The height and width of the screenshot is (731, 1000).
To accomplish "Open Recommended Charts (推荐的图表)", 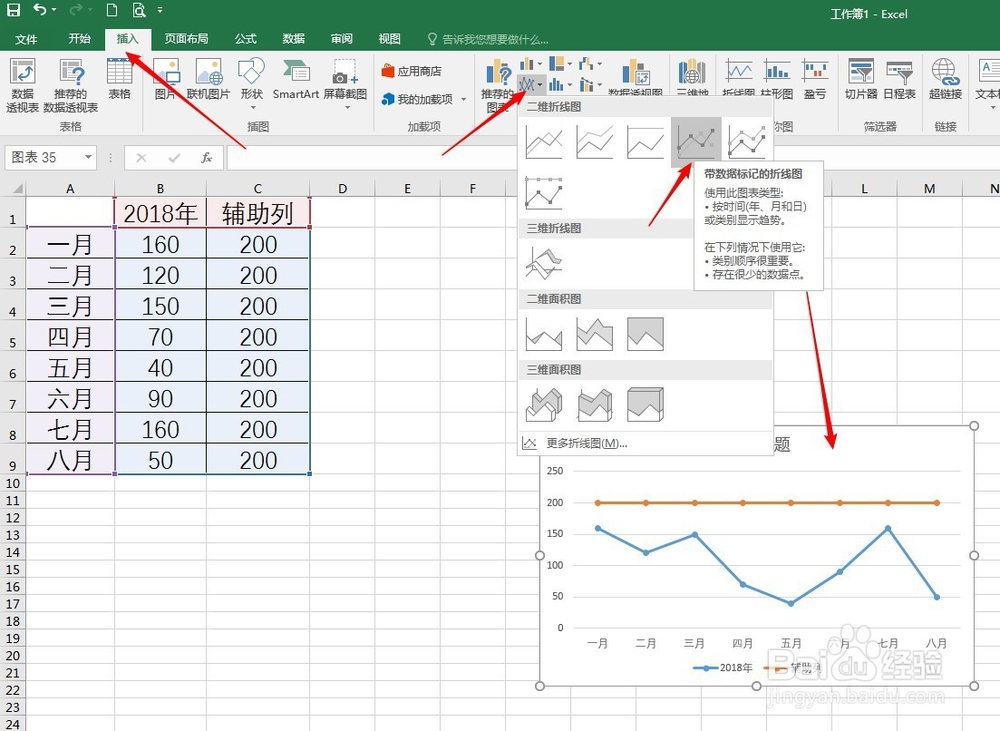I will pyautogui.click(x=497, y=85).
